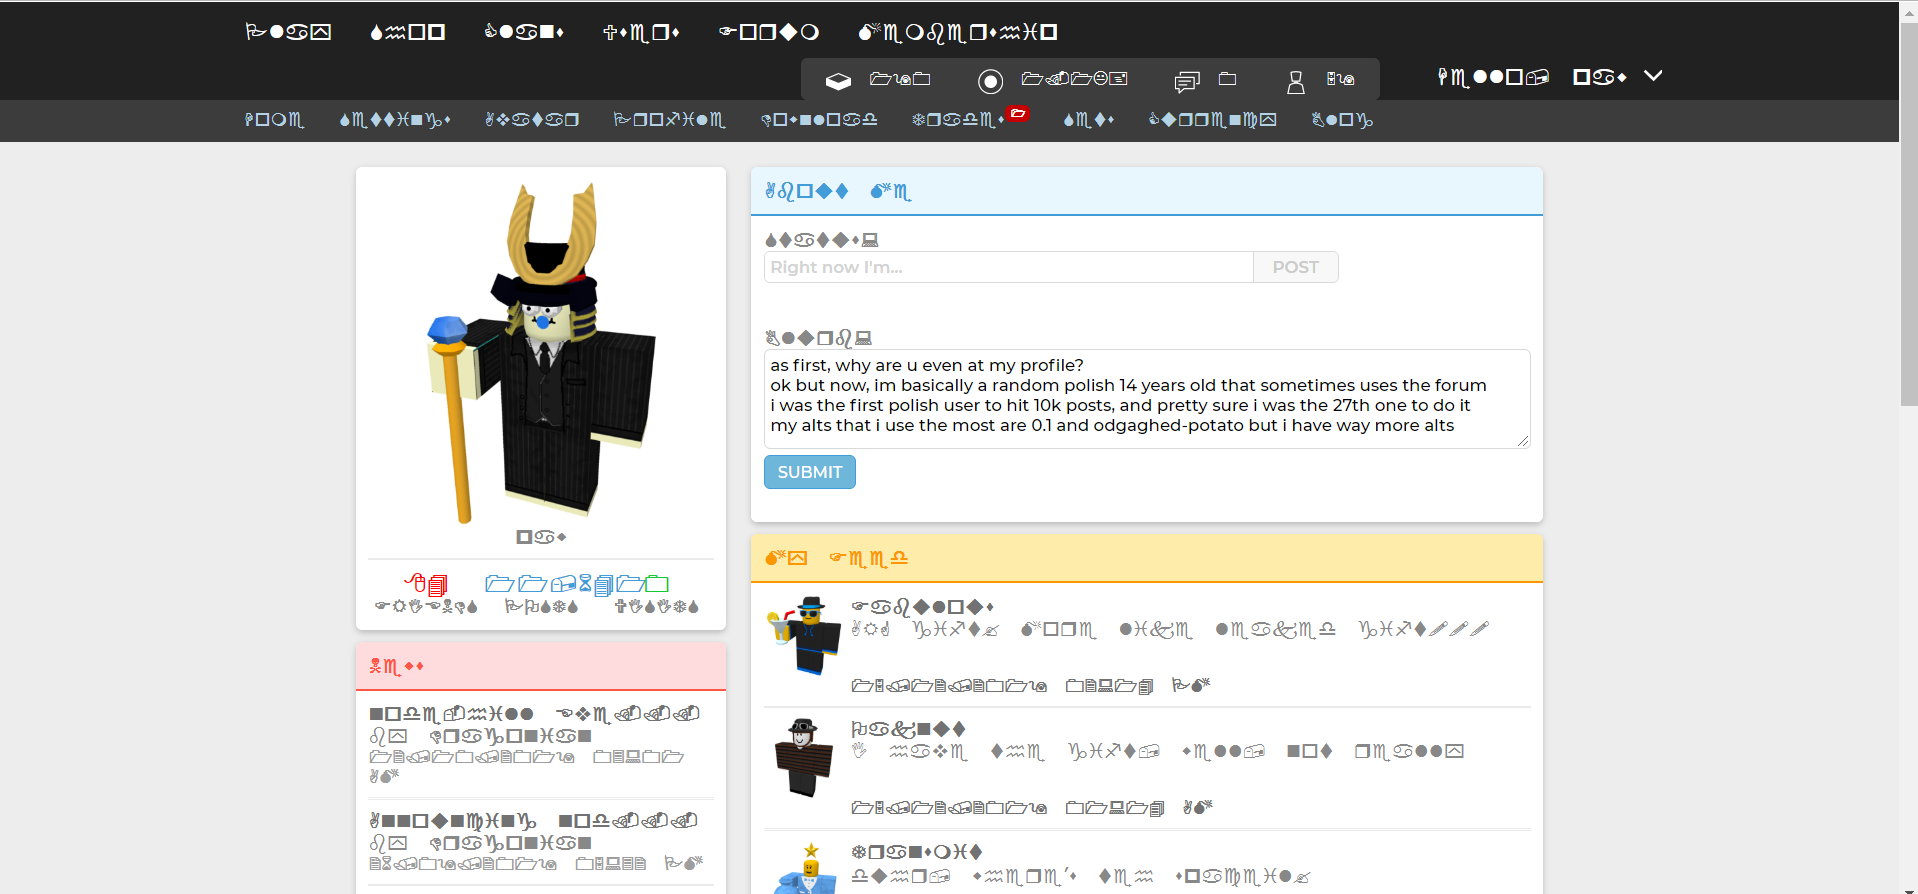The width and height of the screenshot is (1918, 894).
Task: Select Sets in the secondary navigation
Action: pos(1089,120)
